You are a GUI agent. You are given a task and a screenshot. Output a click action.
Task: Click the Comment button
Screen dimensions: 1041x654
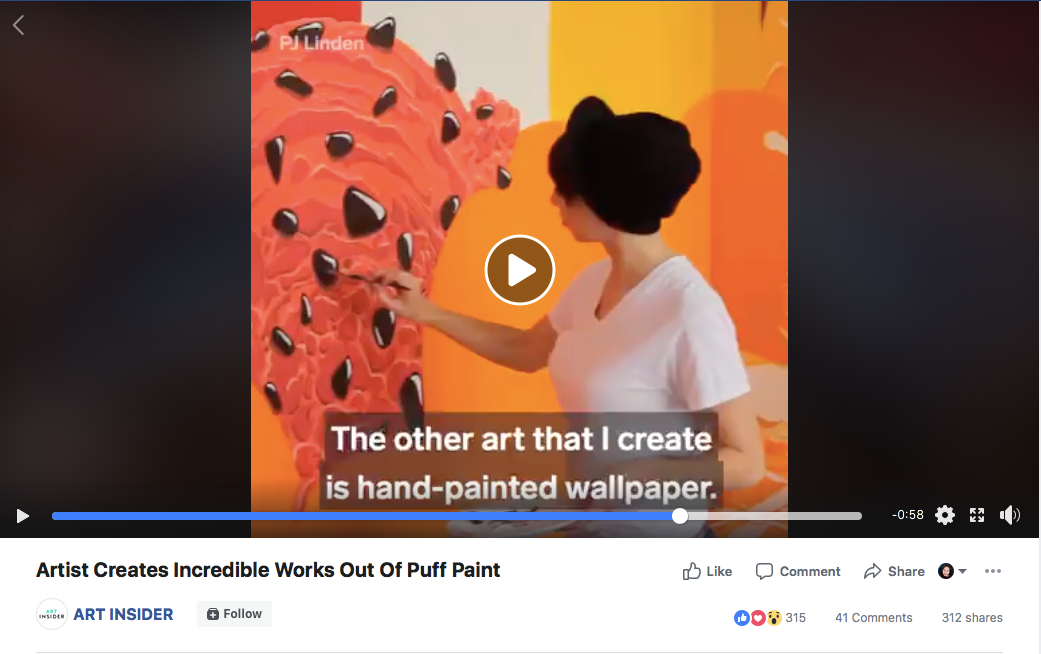(x=798, y=571)
